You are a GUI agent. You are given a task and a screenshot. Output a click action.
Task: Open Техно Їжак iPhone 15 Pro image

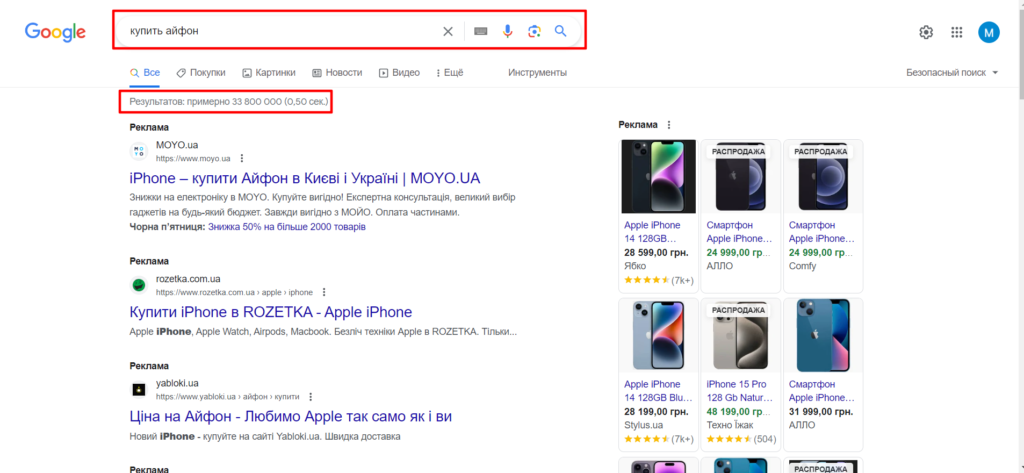741,335
